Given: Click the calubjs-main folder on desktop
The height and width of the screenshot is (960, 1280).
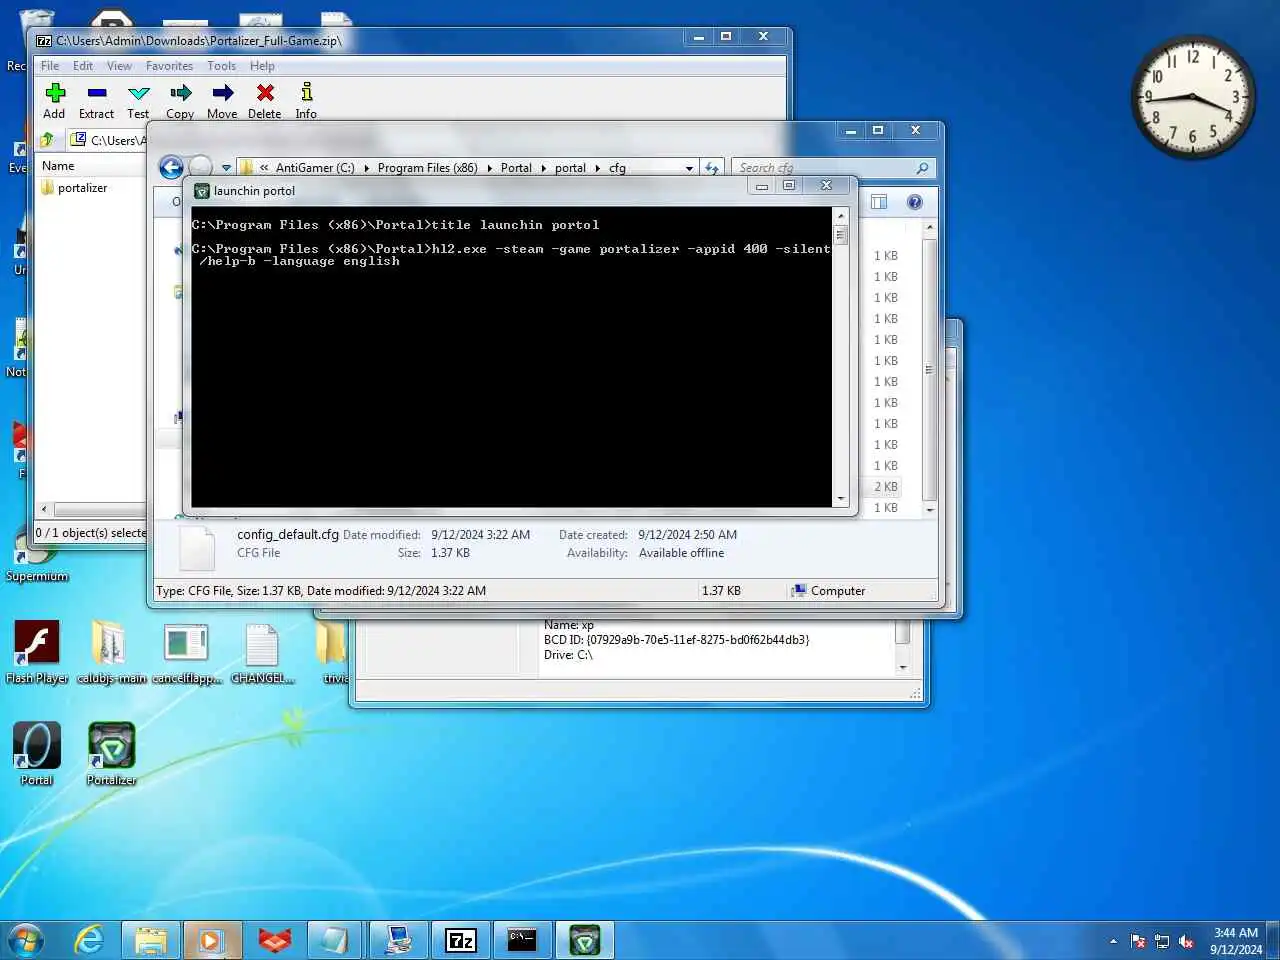Looking at the screenshot, I should coord(111,653).
